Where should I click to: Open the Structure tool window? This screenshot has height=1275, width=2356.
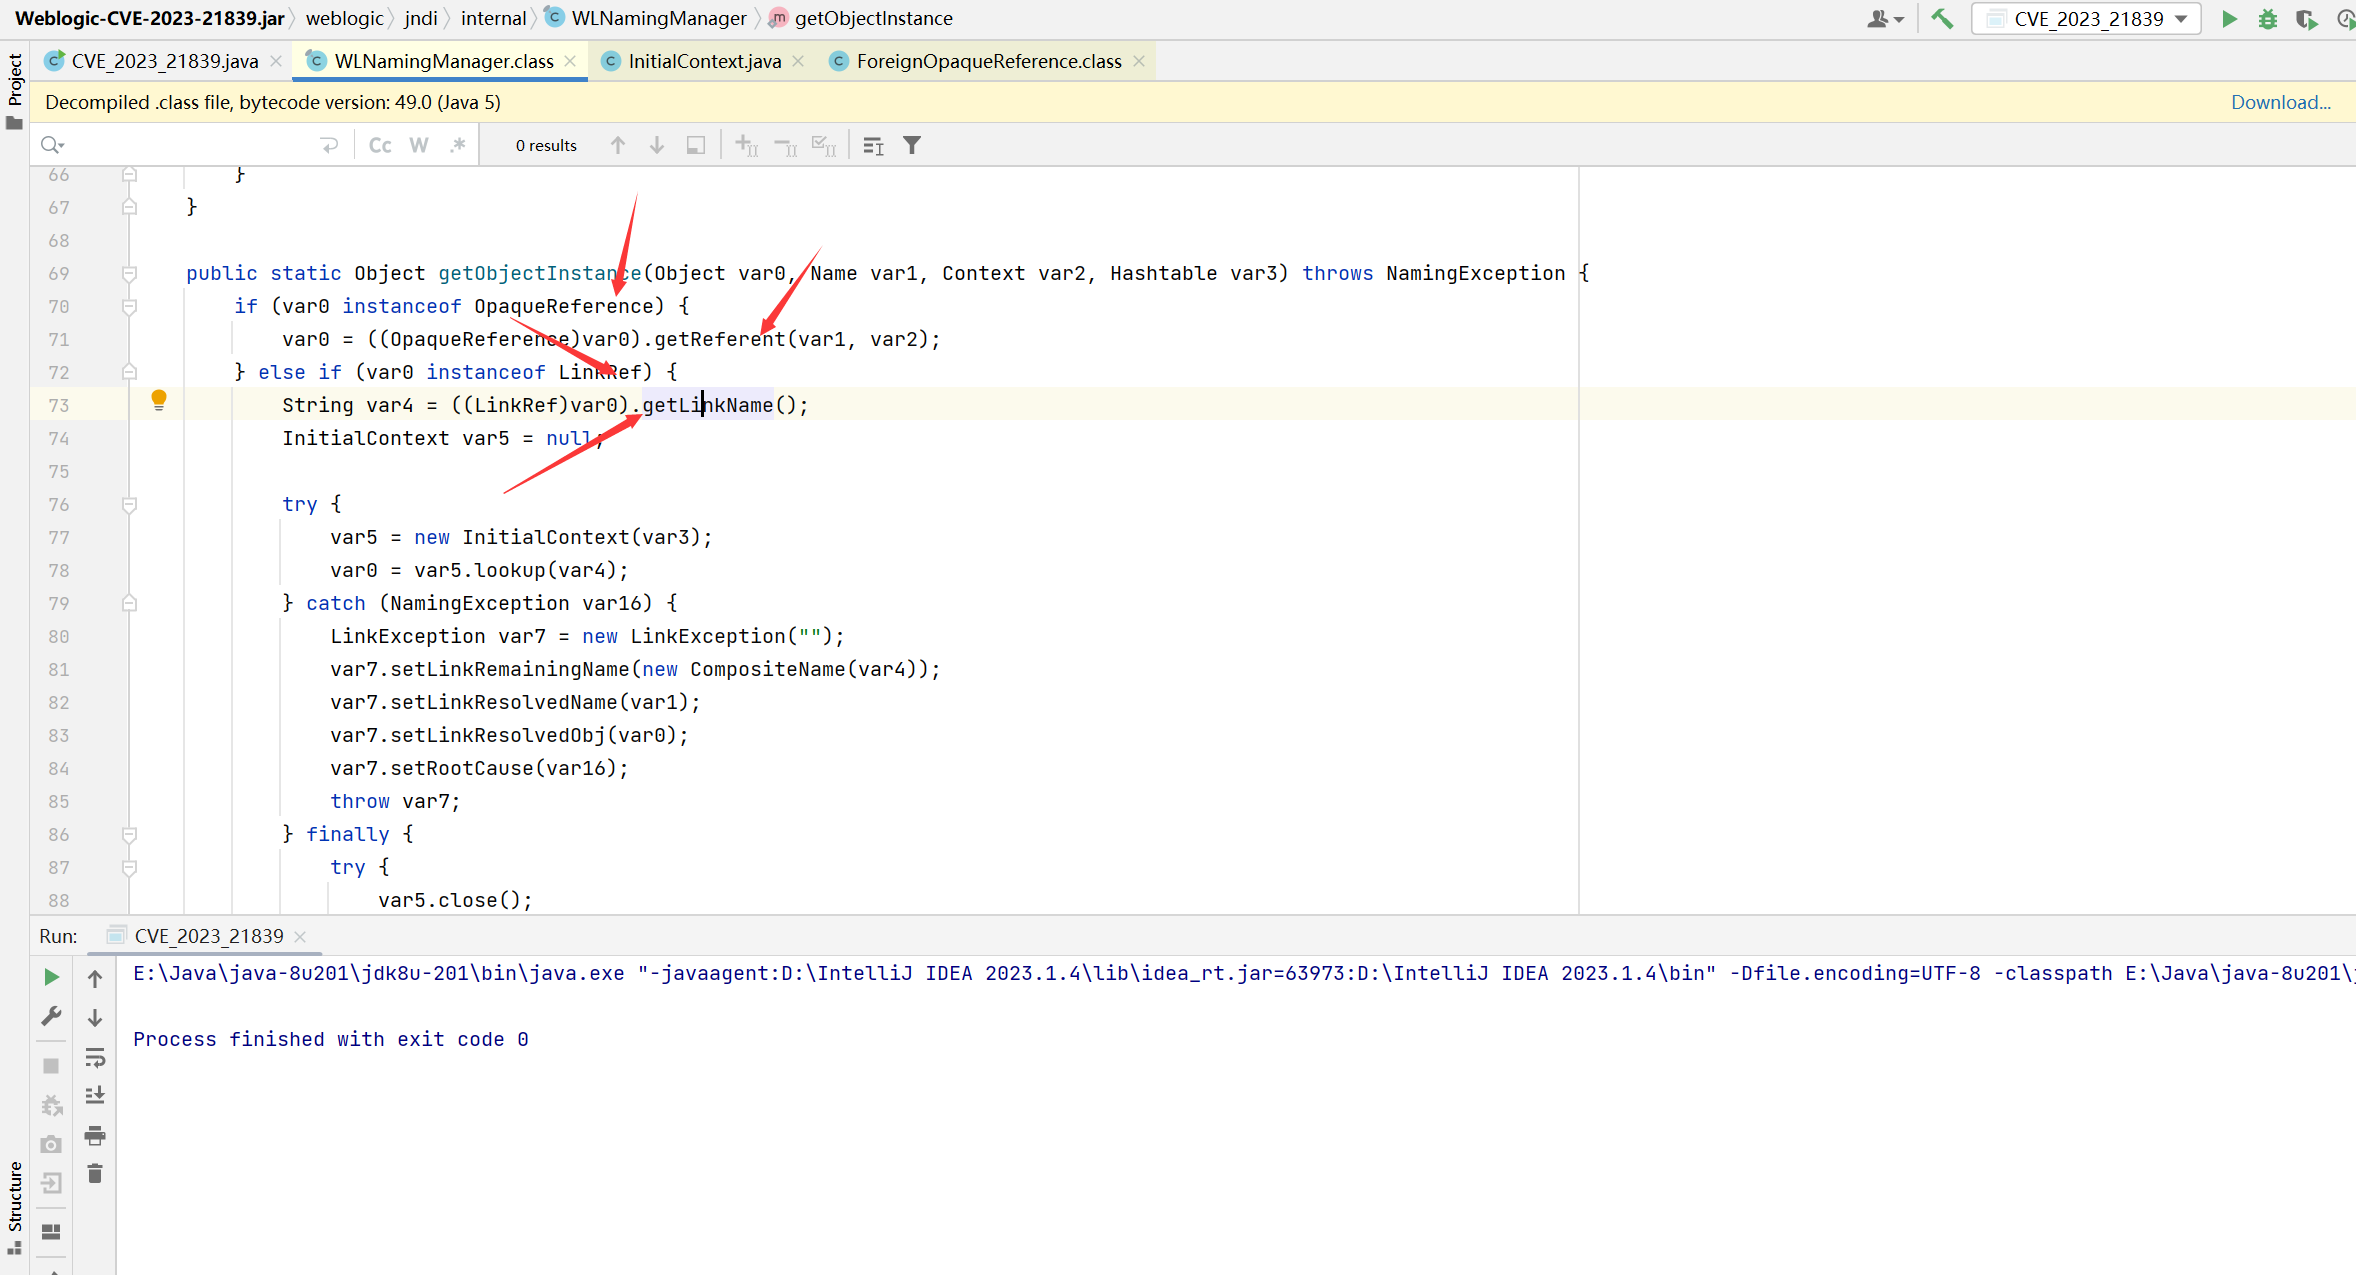[14, 1207]
